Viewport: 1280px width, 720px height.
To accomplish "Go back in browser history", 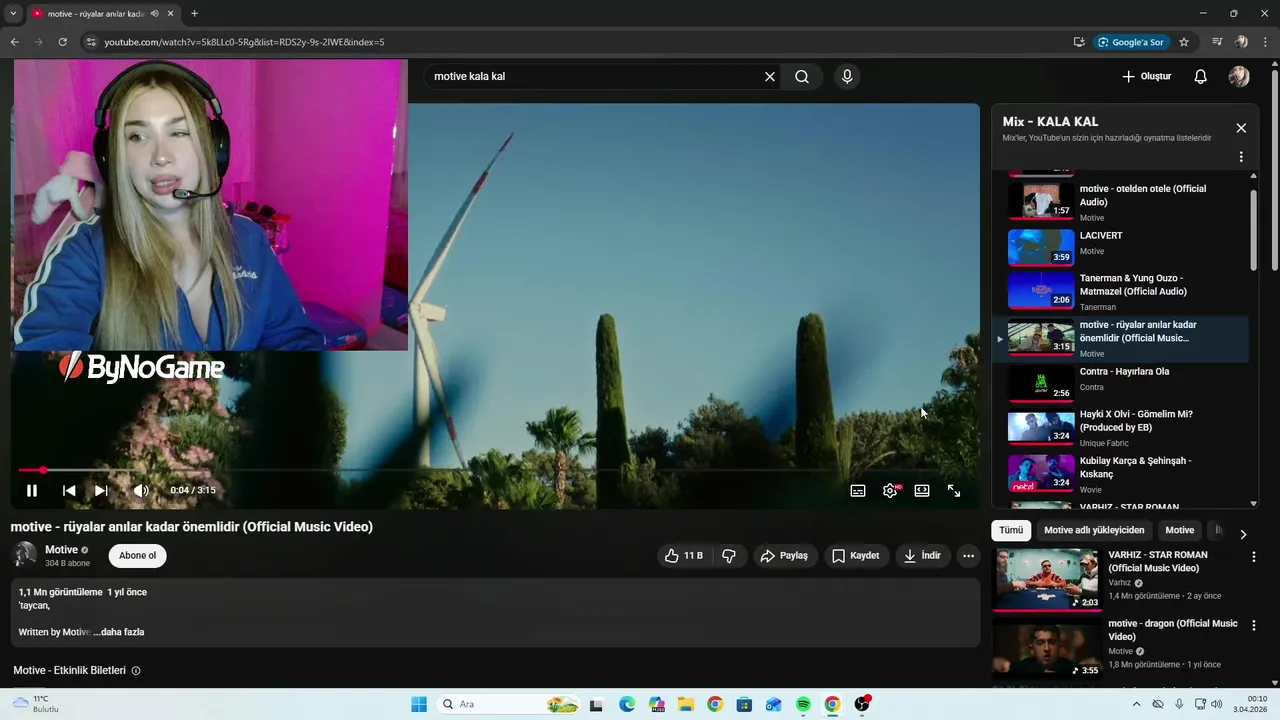I will point(14,42).
